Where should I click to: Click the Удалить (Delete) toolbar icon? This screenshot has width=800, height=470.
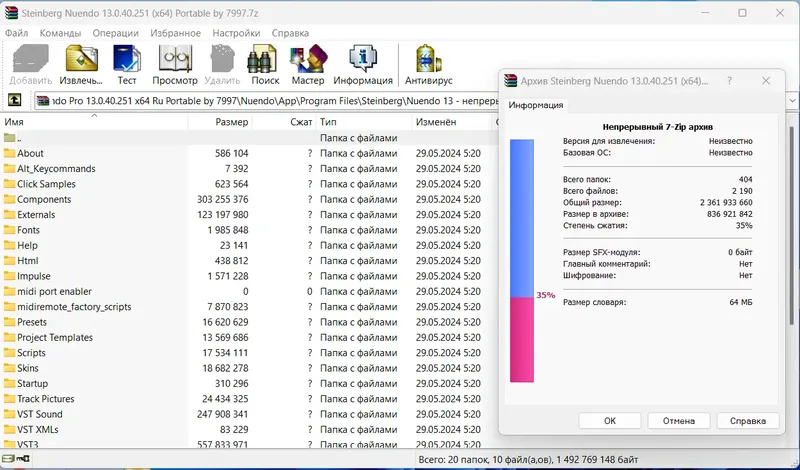222,65
